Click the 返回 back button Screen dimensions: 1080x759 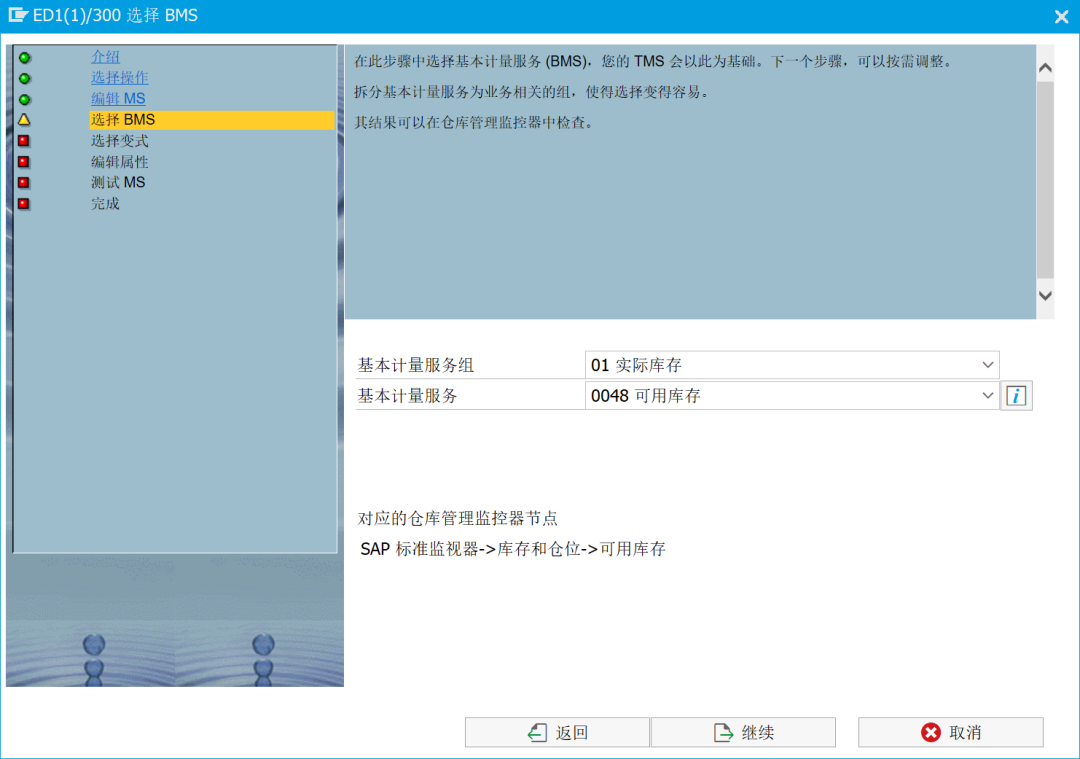[557, 732]
